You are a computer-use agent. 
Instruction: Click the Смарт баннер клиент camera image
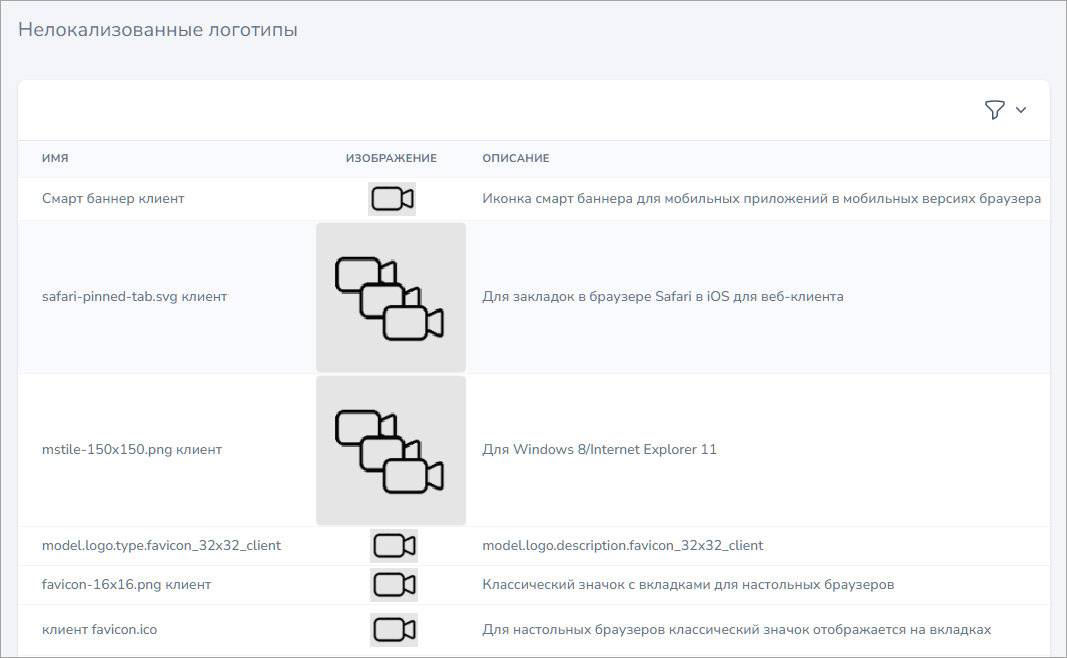392,199
